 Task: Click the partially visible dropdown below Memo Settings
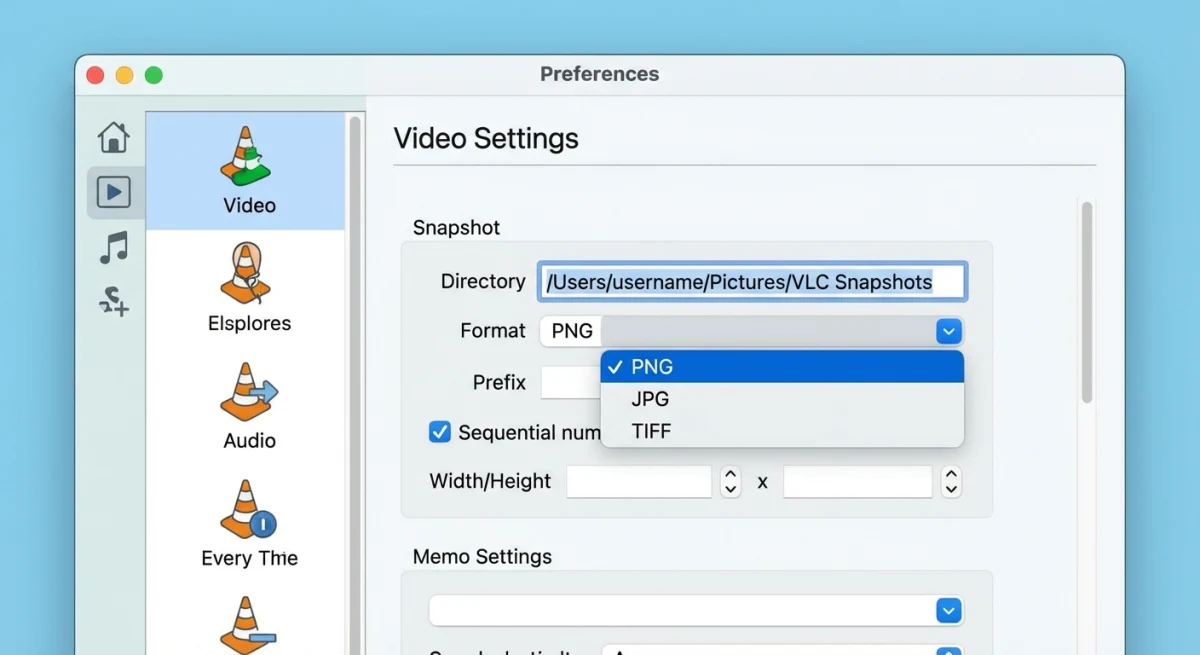click(x=782, y=650)
